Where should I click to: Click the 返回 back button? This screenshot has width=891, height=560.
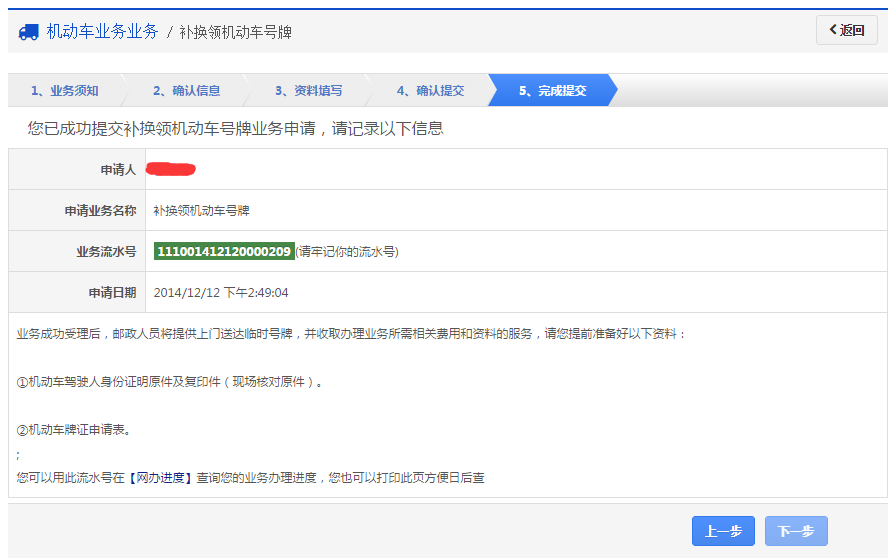coord(846,30)
